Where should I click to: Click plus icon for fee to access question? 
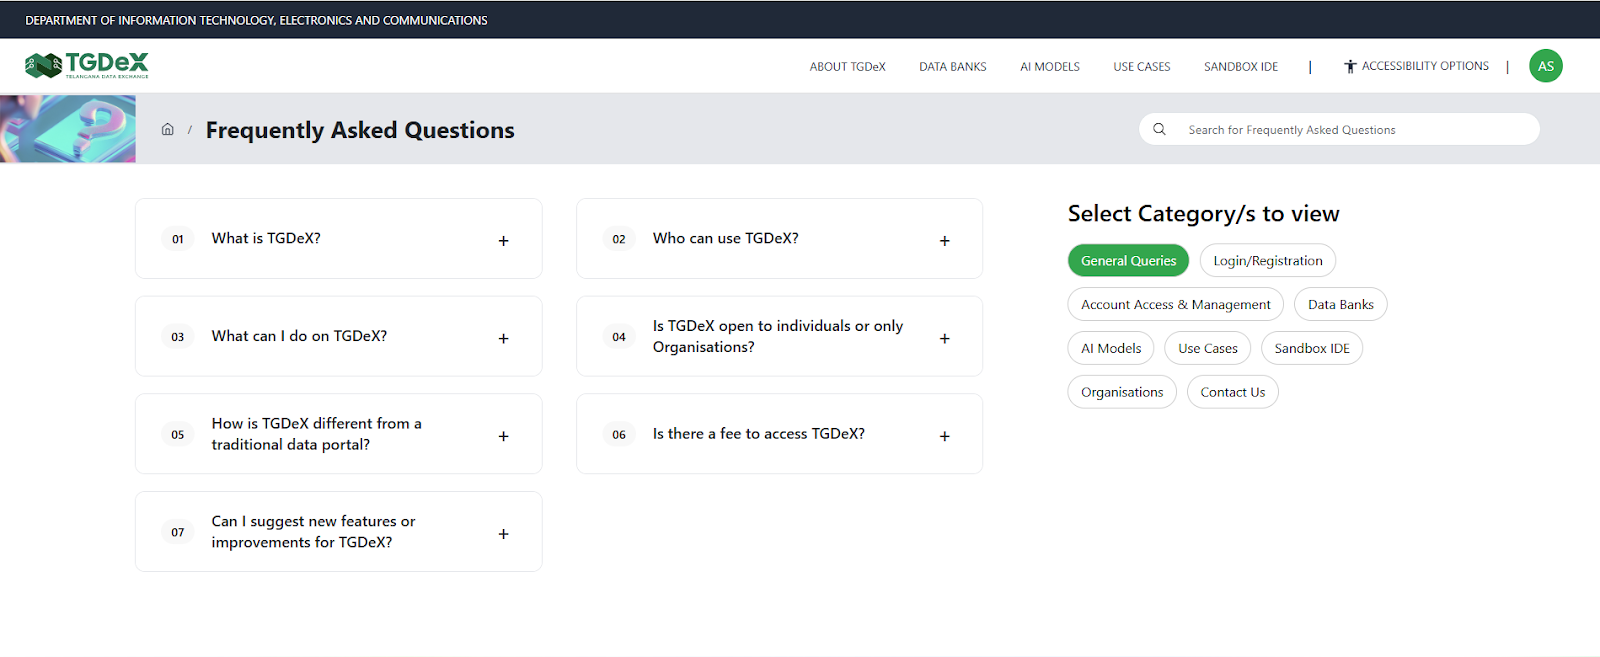click(x=944, y=436)
